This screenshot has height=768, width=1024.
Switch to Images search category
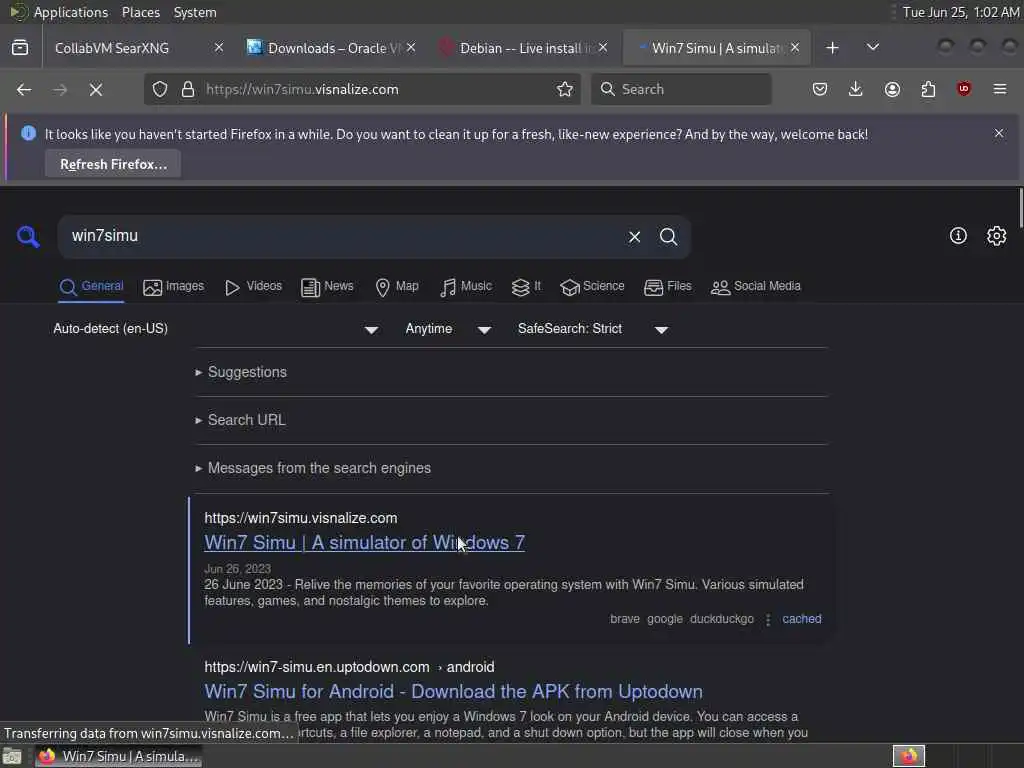(x=173, y=287)
